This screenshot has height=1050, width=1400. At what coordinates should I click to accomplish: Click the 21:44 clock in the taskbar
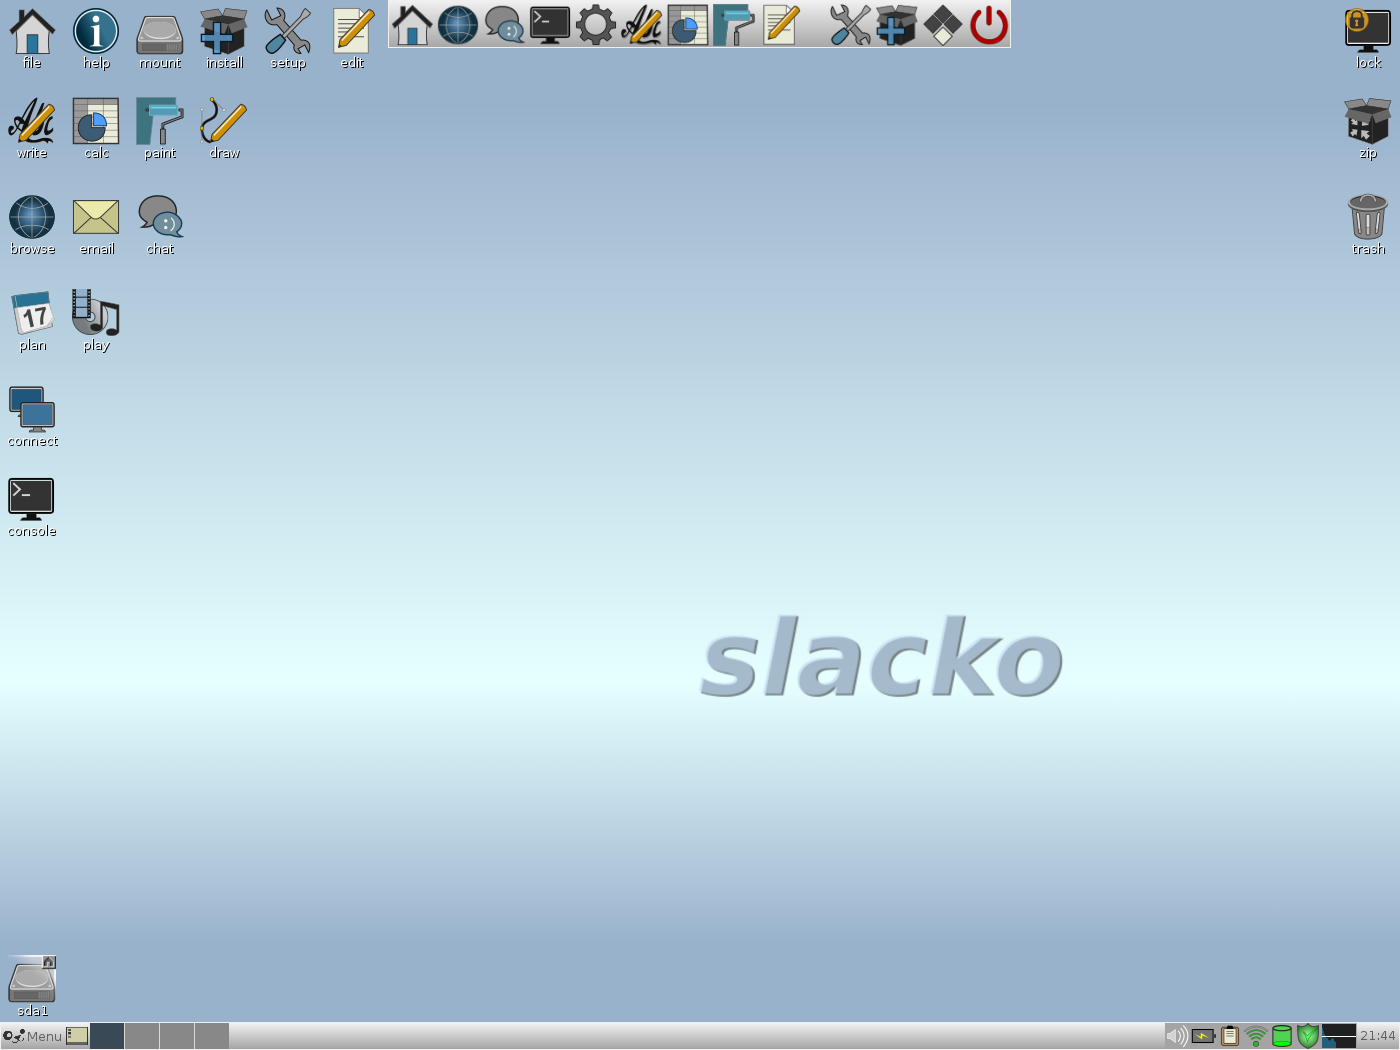(1378, 1036)
